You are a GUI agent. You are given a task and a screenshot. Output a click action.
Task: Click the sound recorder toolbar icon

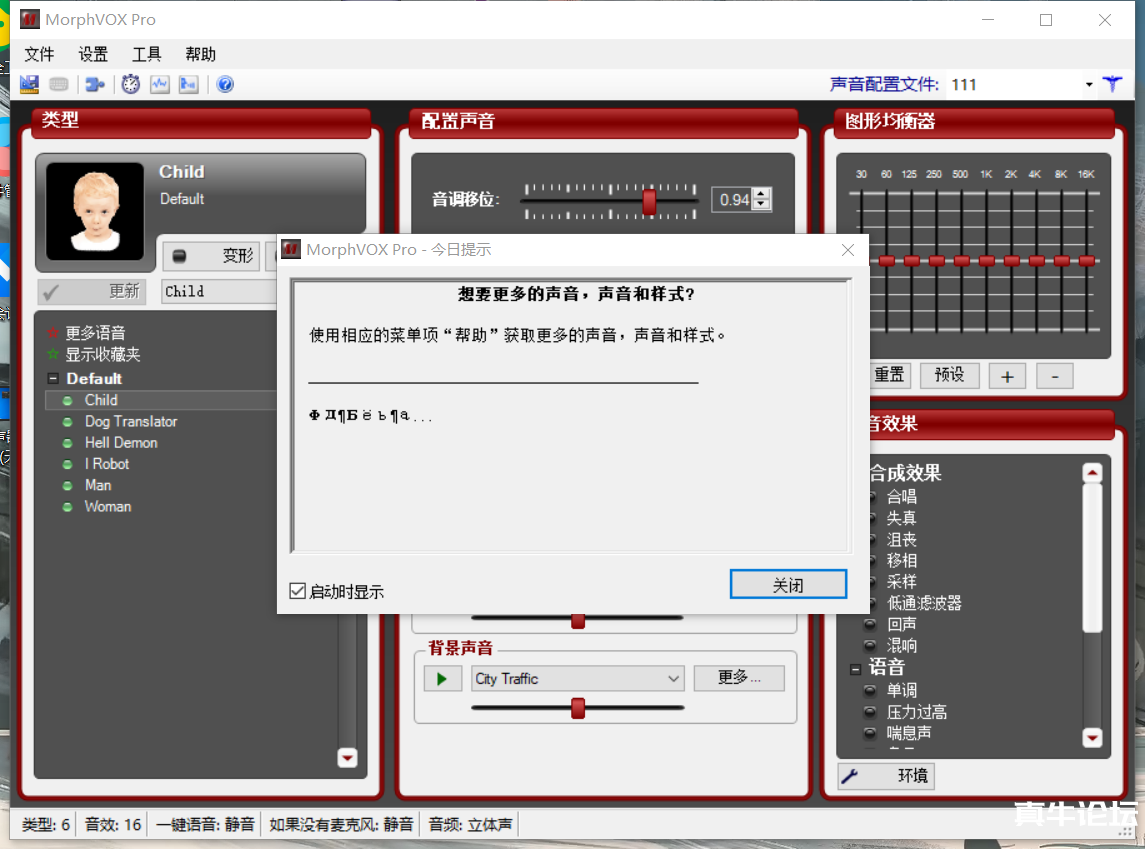[x=189, y=84]
